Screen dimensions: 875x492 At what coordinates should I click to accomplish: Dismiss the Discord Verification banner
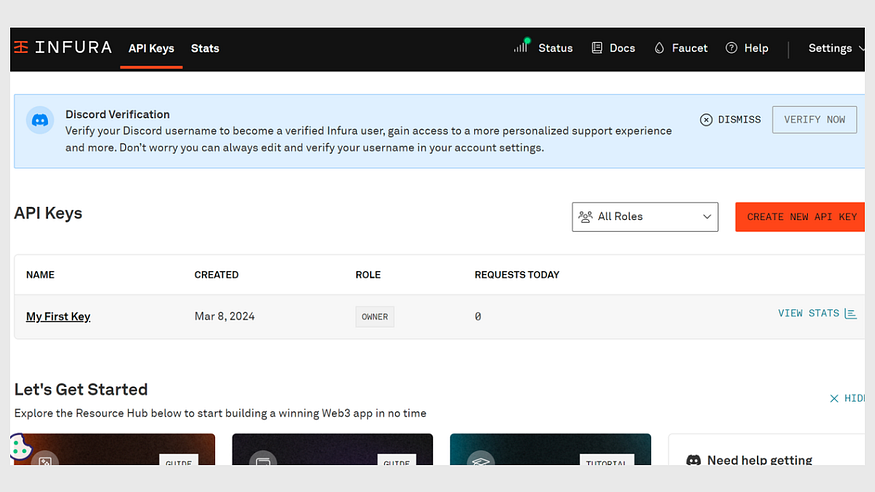pos(730,120)
